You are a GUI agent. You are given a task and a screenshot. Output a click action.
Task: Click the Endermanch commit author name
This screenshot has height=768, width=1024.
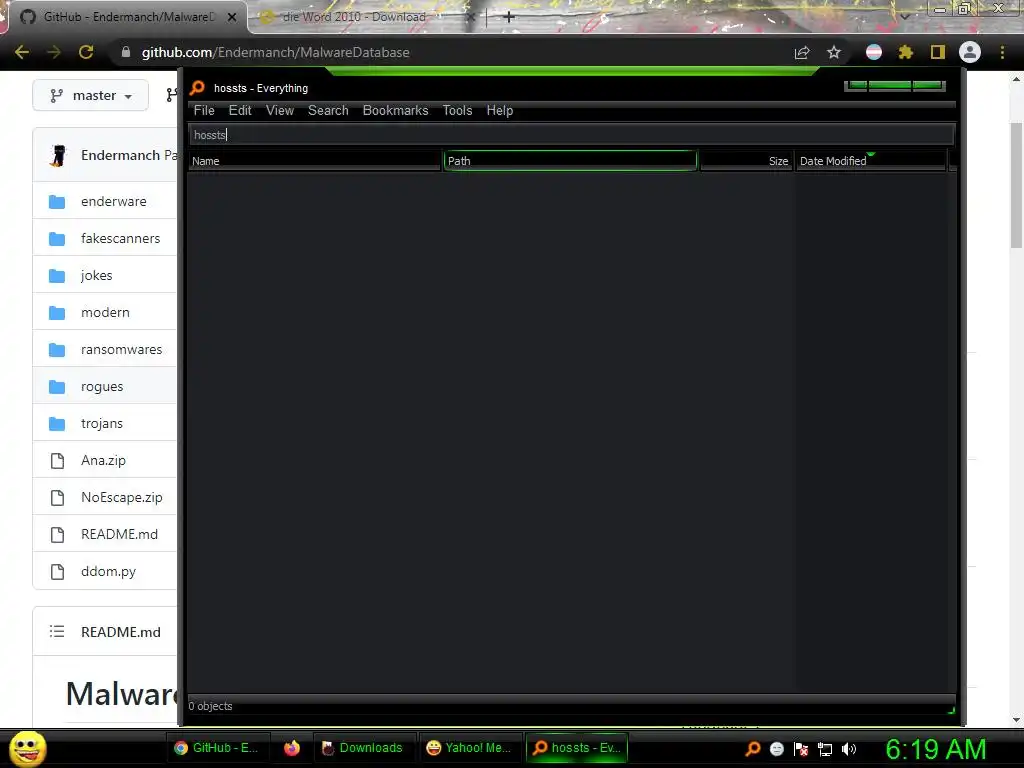click(x=120, y=155)
